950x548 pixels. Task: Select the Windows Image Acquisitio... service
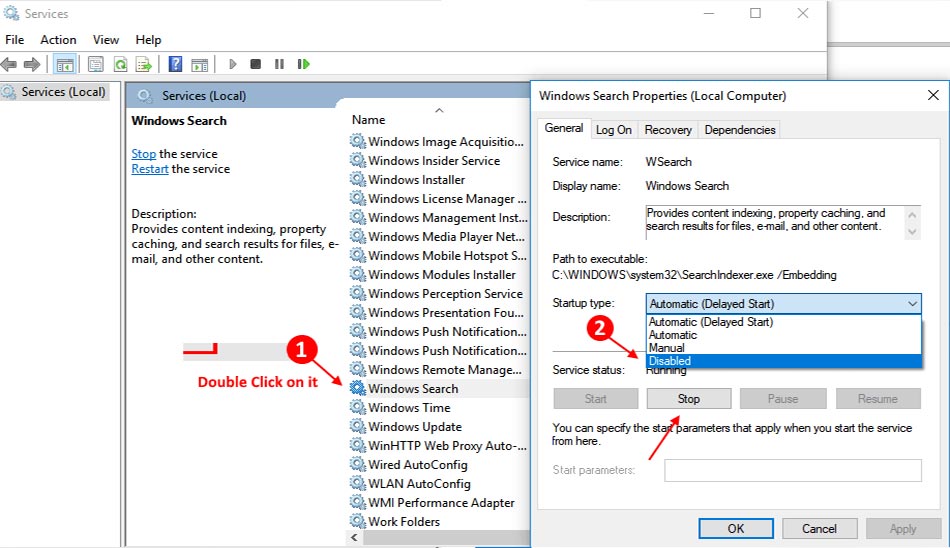coord(446,141)
